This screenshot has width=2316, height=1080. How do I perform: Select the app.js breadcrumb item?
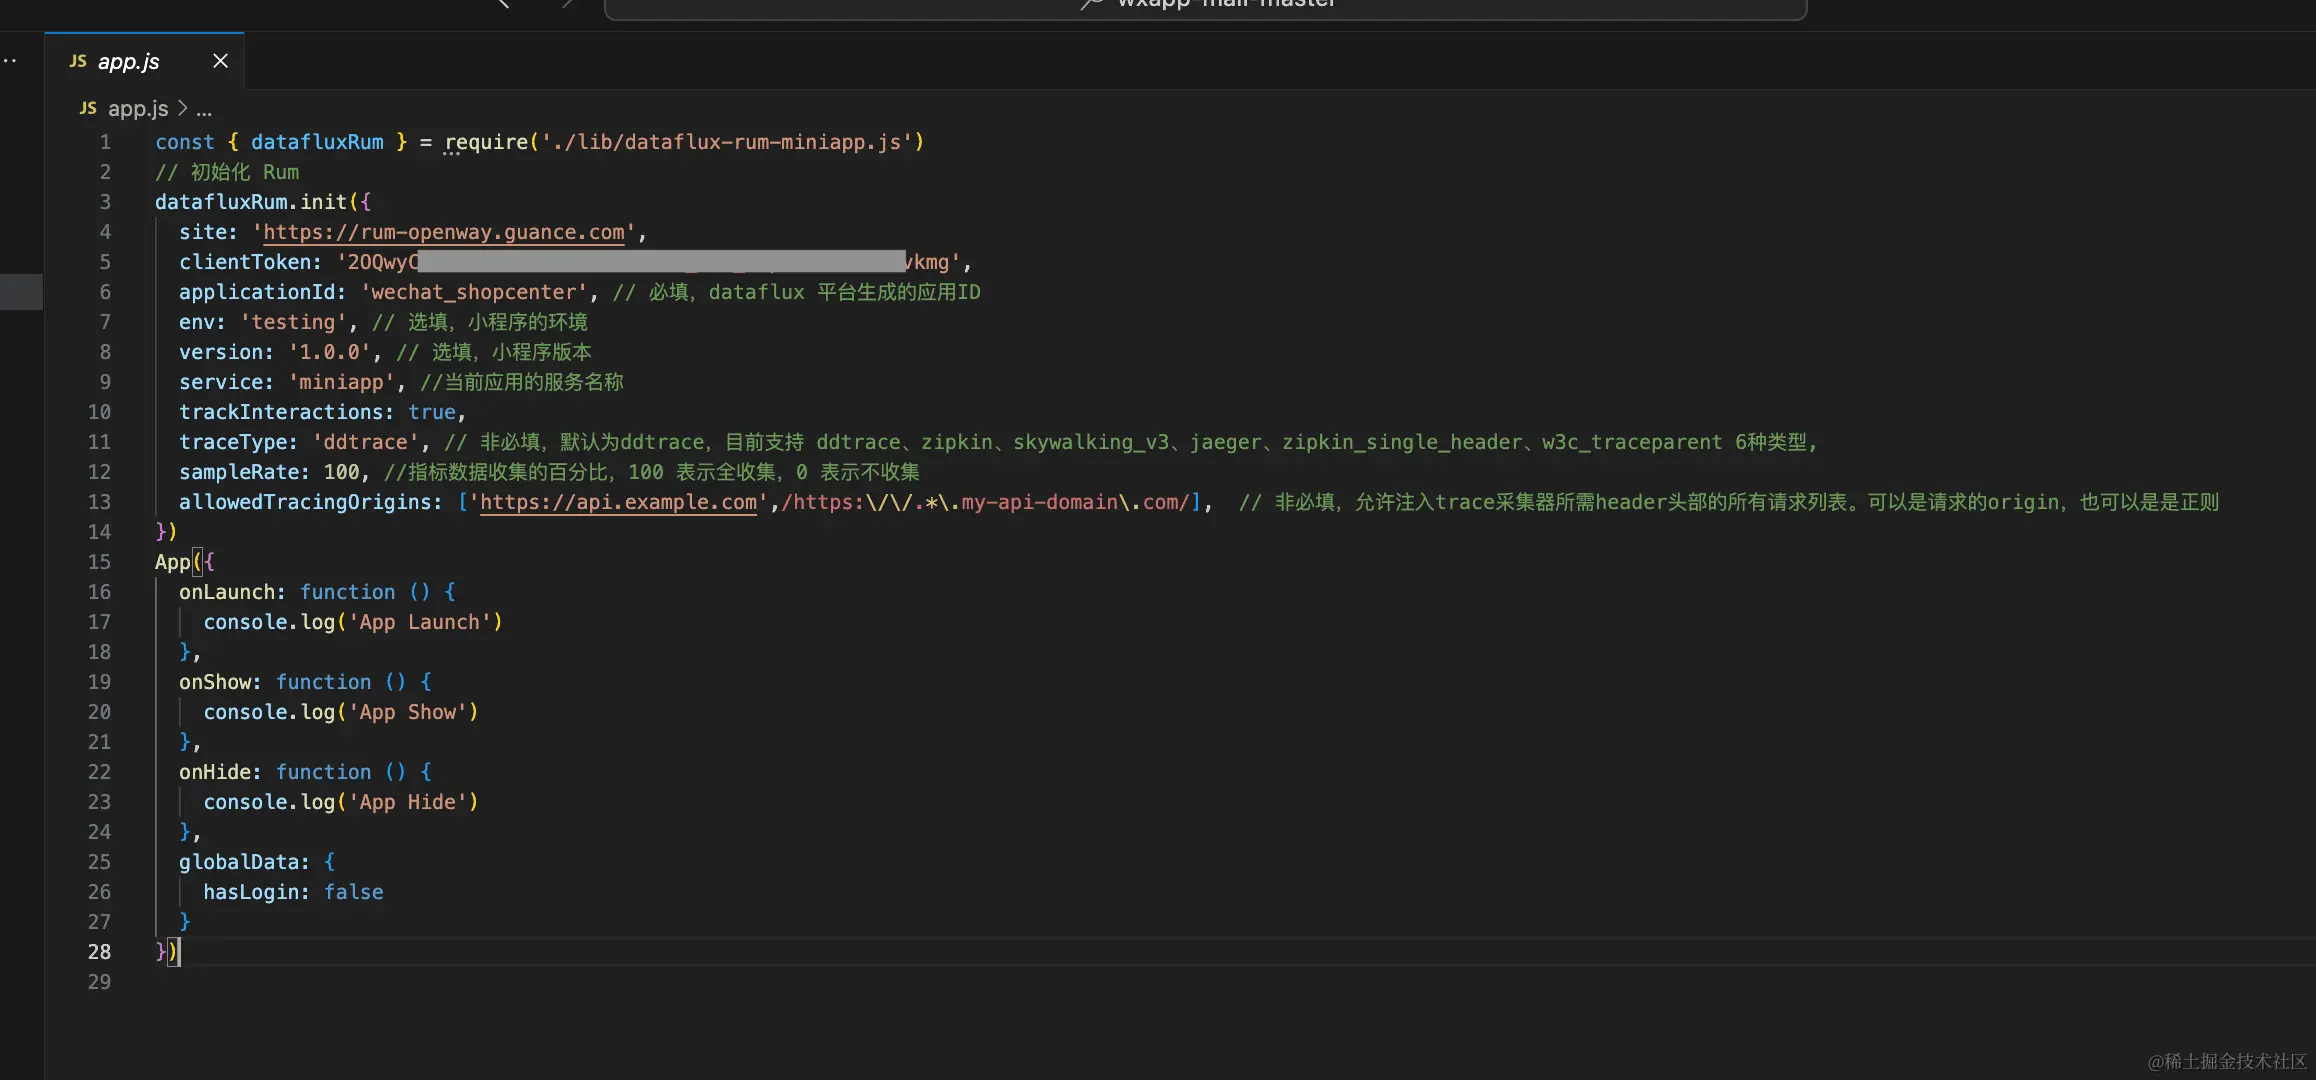point(137,108)
